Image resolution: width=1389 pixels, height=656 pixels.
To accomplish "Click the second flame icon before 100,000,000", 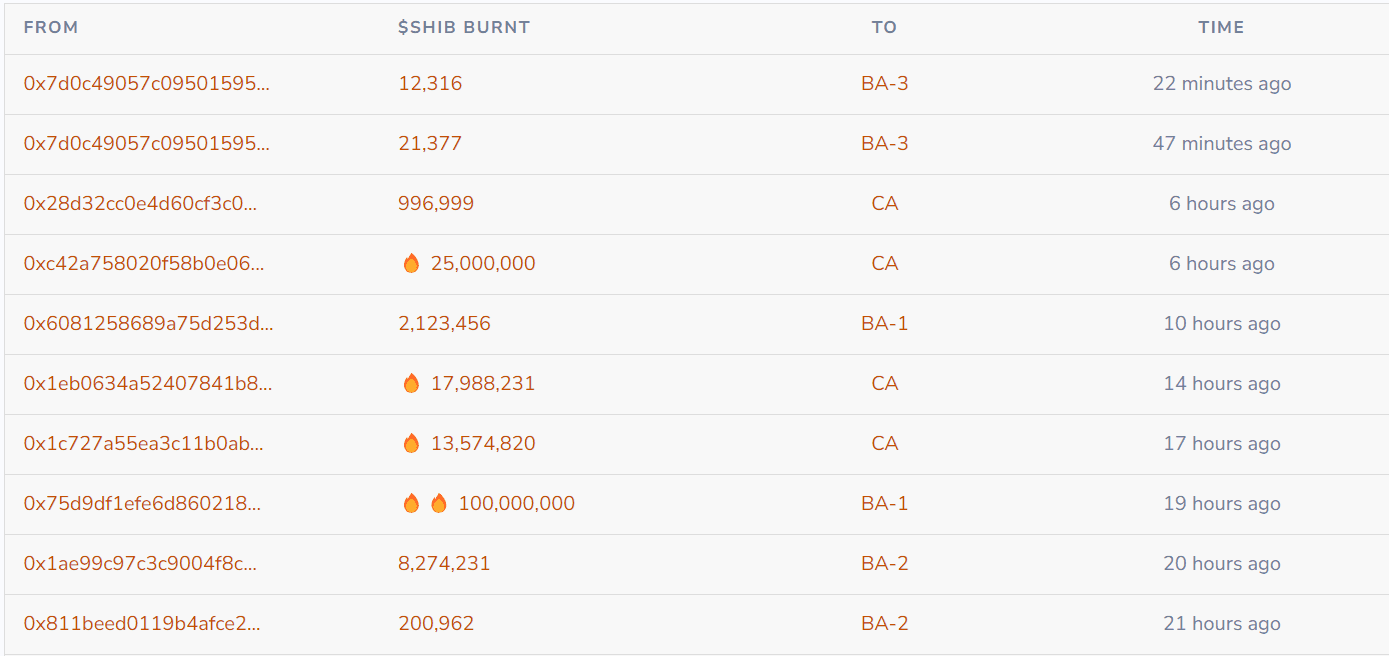I will point(439,504).
